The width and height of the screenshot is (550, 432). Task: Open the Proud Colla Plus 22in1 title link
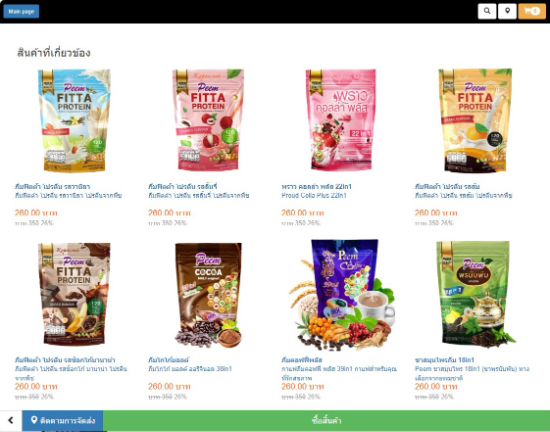[x=316, y=186]
